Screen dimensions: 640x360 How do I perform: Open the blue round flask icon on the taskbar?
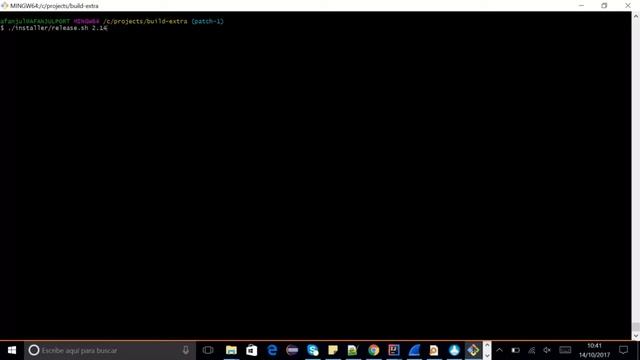454,350
